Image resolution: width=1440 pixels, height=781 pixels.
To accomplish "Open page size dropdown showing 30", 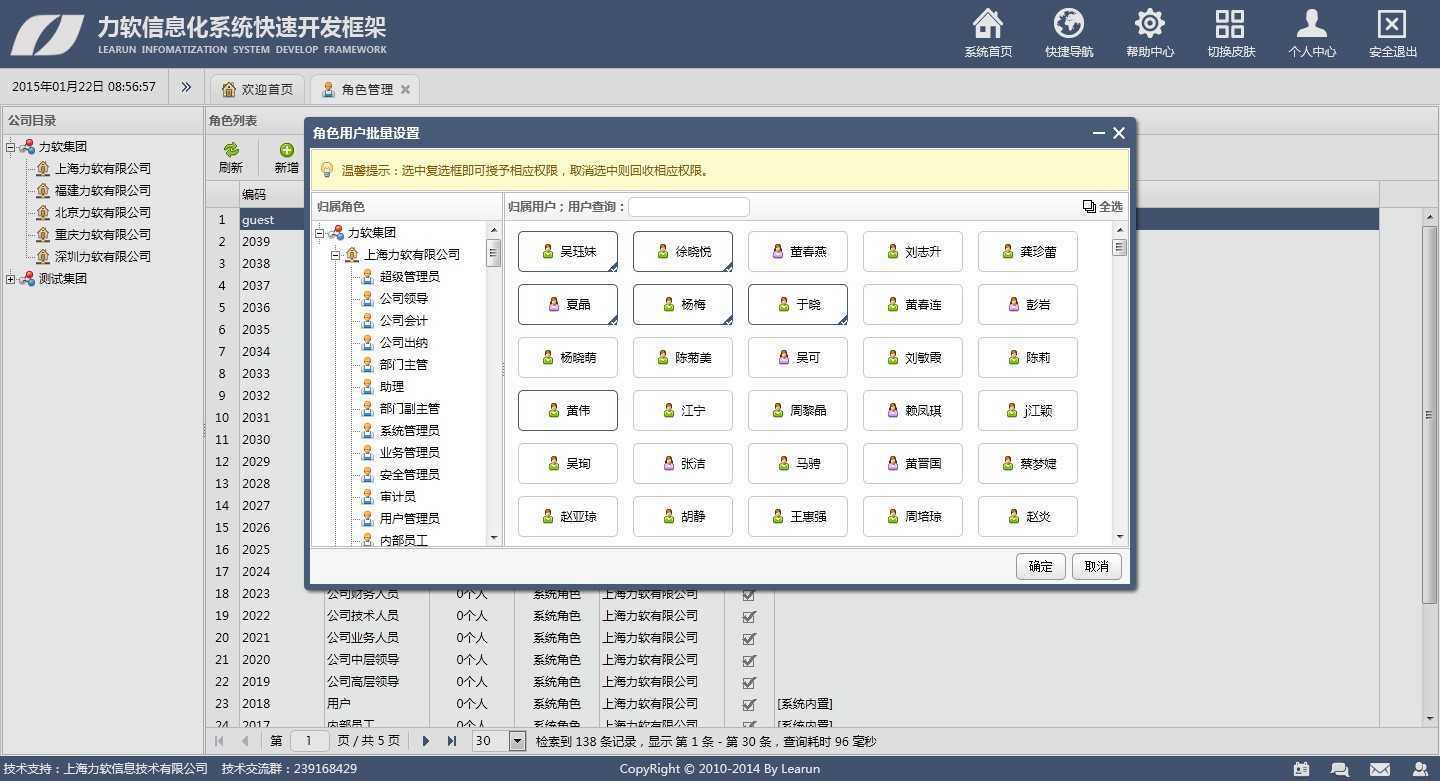I will coord(517,741).
